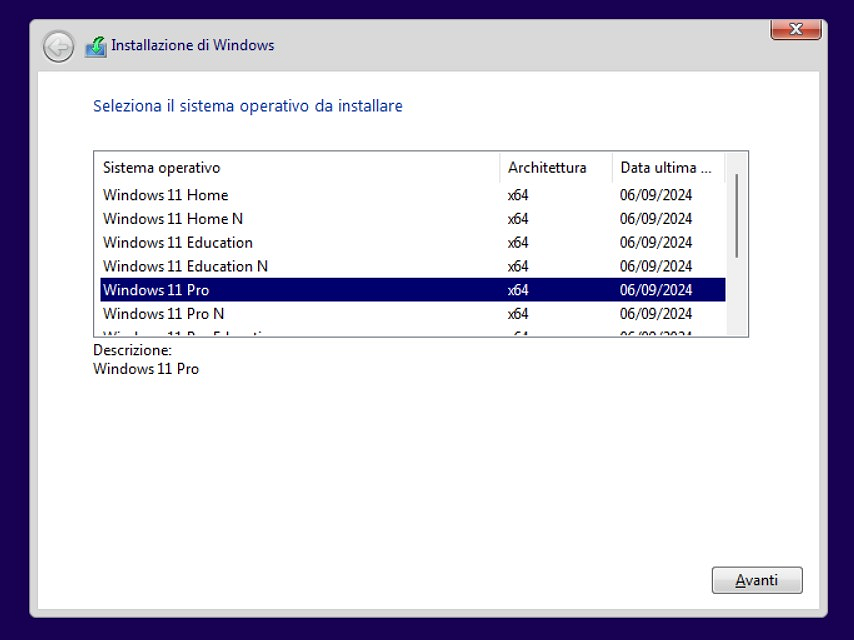Select Windows 11 Home row

(413, 195)
